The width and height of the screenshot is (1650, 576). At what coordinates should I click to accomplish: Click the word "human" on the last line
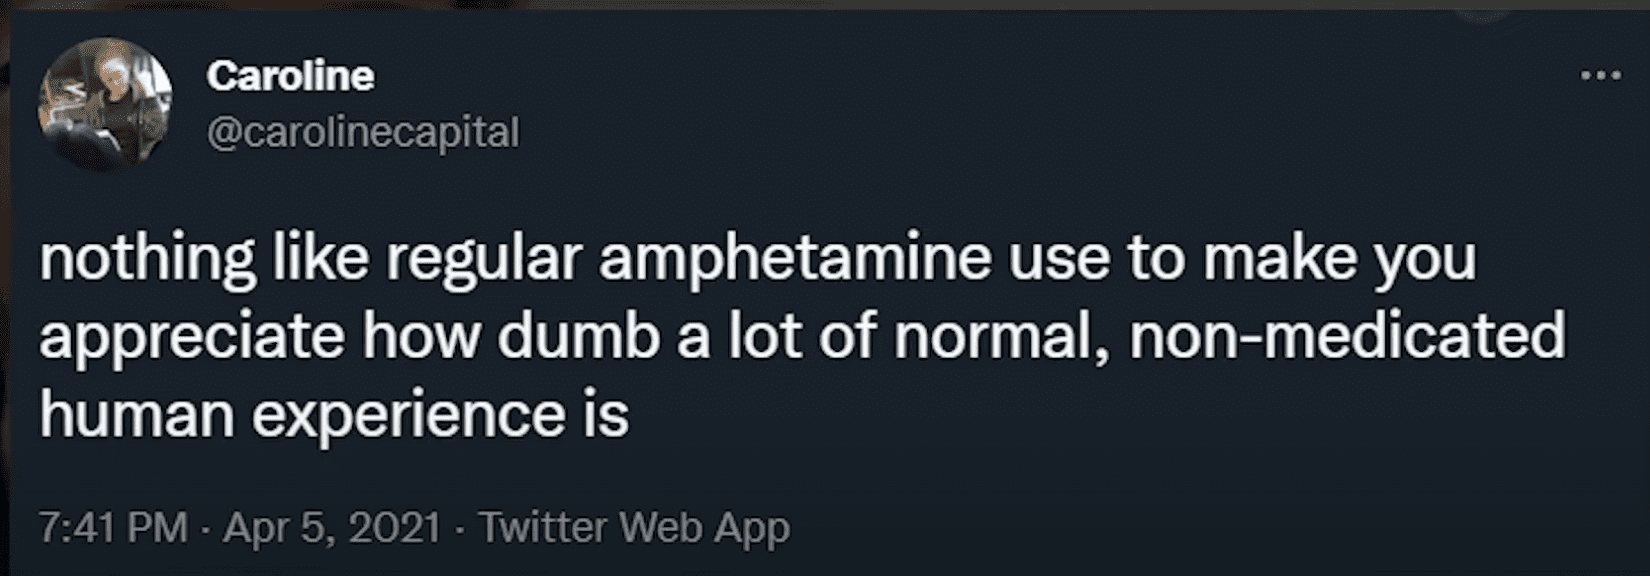coord(137,415)
